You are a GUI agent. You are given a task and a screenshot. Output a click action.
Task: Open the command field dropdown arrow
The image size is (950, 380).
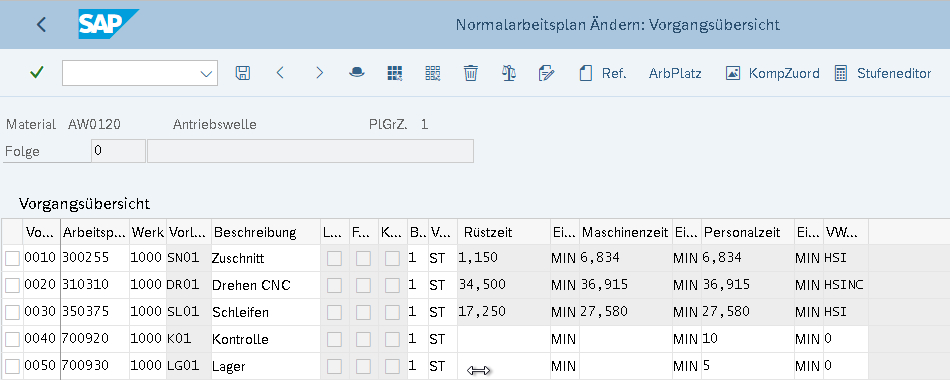point(206,73)
